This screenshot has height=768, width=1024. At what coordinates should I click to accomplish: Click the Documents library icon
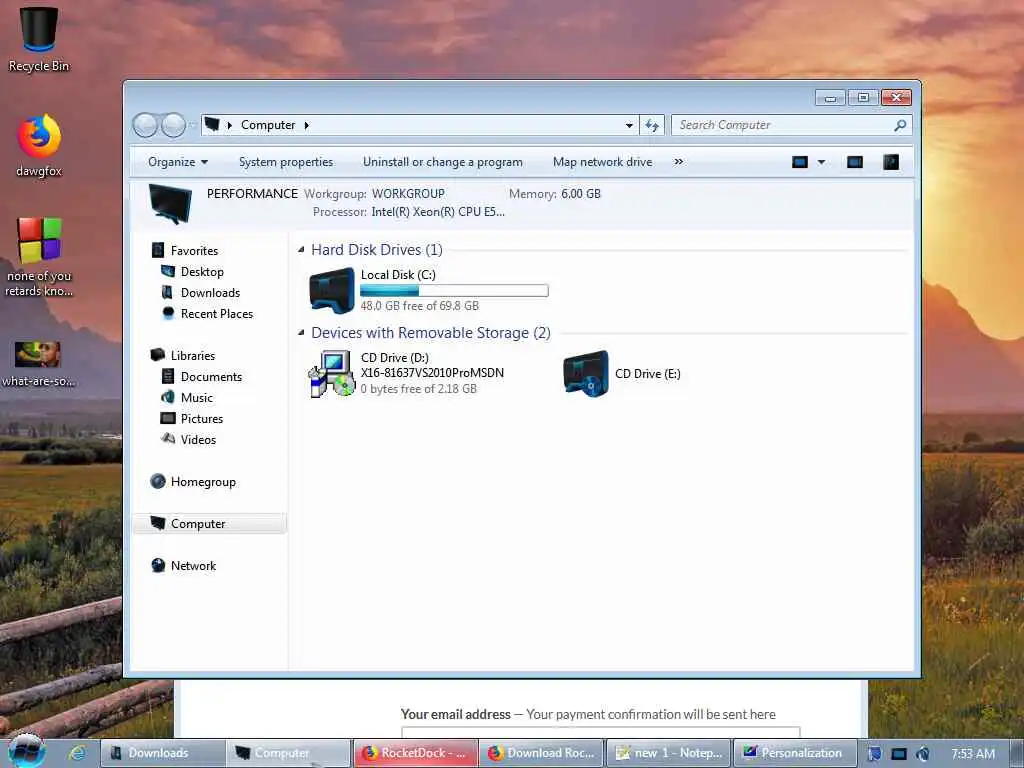[168, 376]
